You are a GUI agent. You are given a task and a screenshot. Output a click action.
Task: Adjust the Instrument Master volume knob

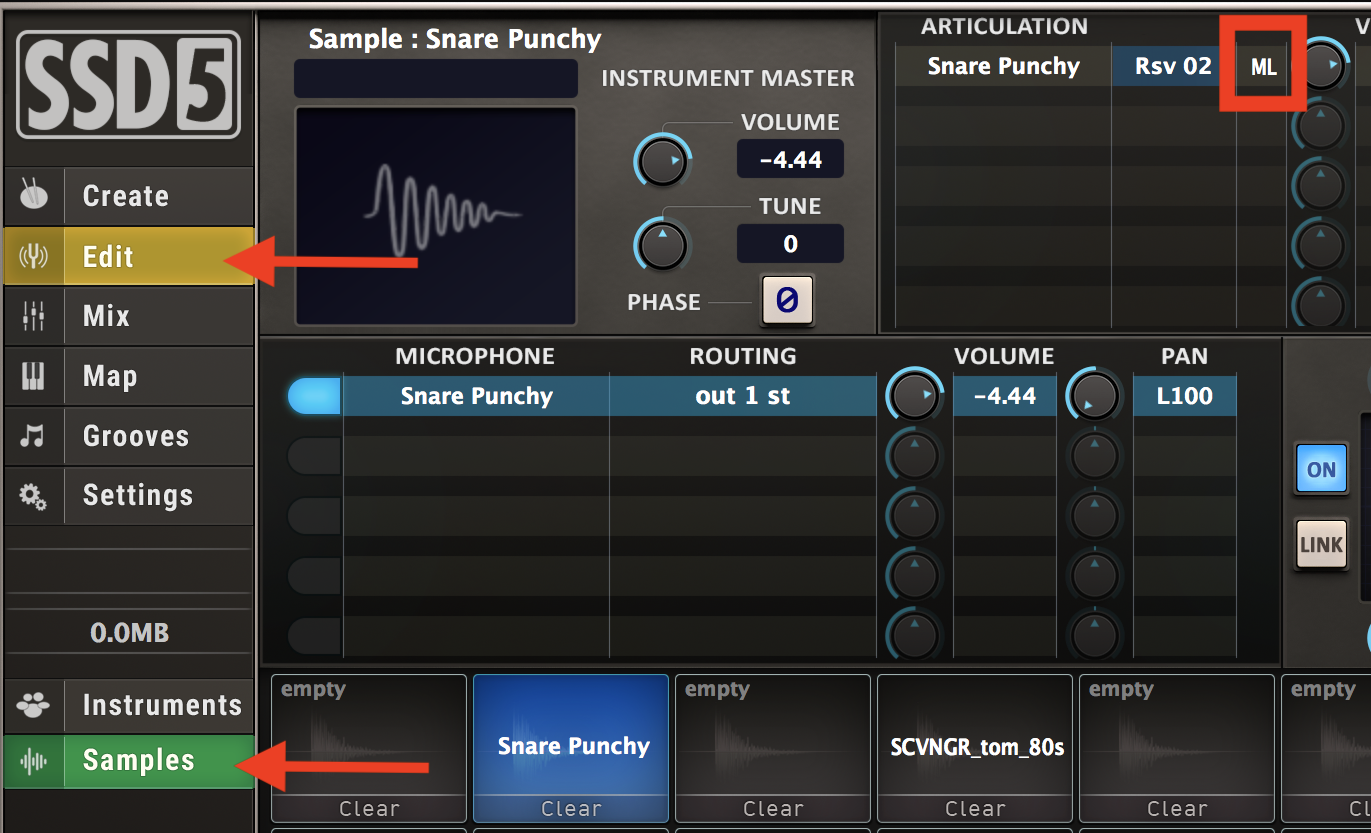coord(662,161)
